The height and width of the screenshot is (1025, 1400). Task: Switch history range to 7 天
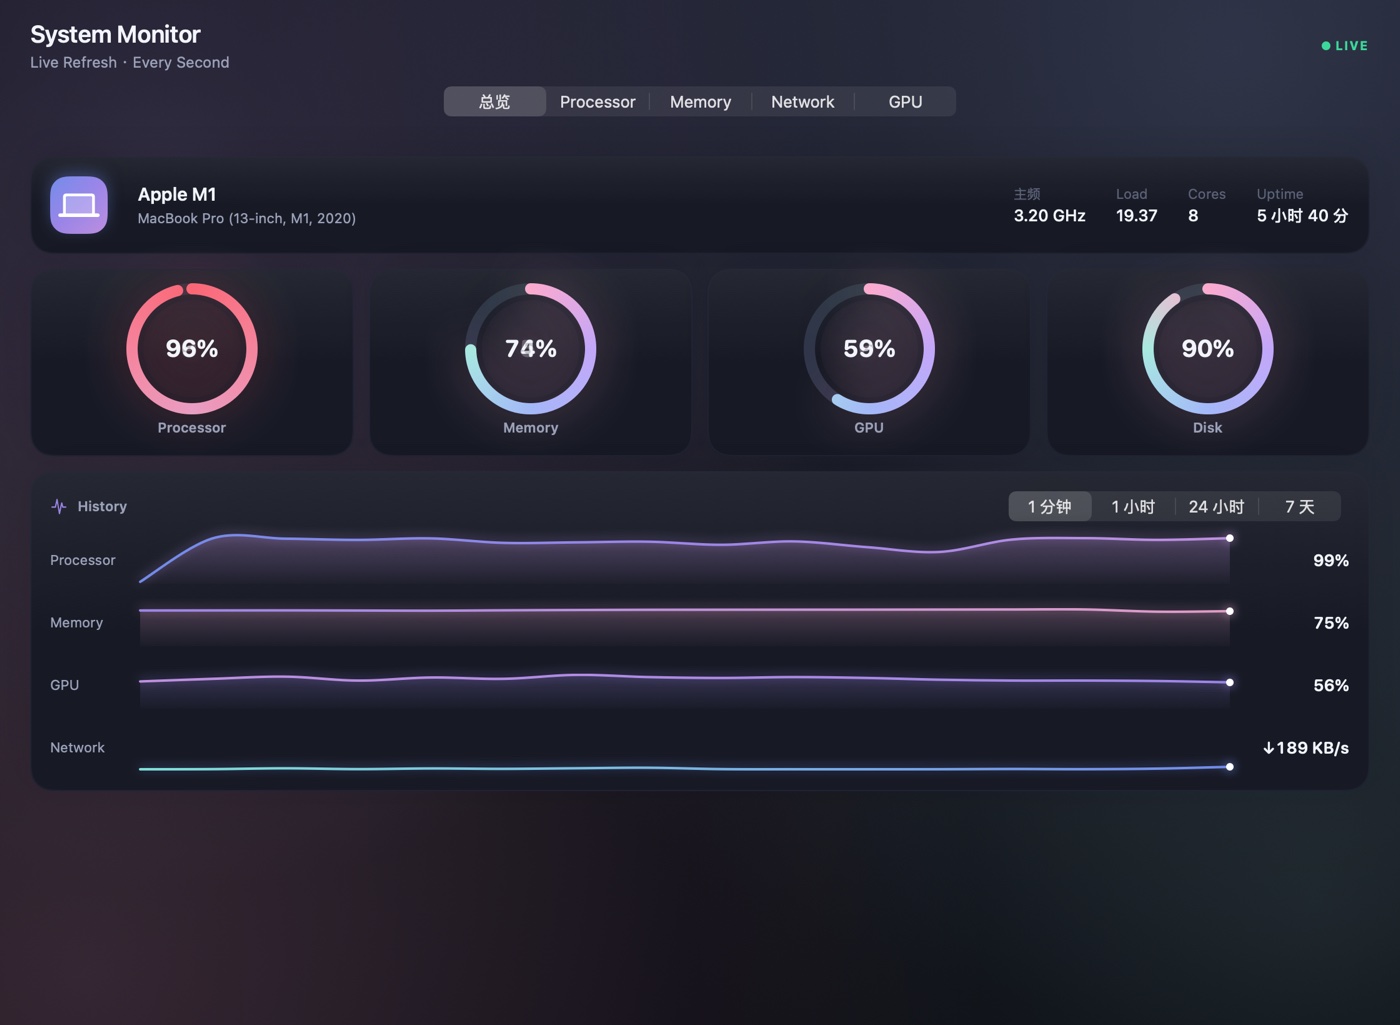click(1299, 507)
